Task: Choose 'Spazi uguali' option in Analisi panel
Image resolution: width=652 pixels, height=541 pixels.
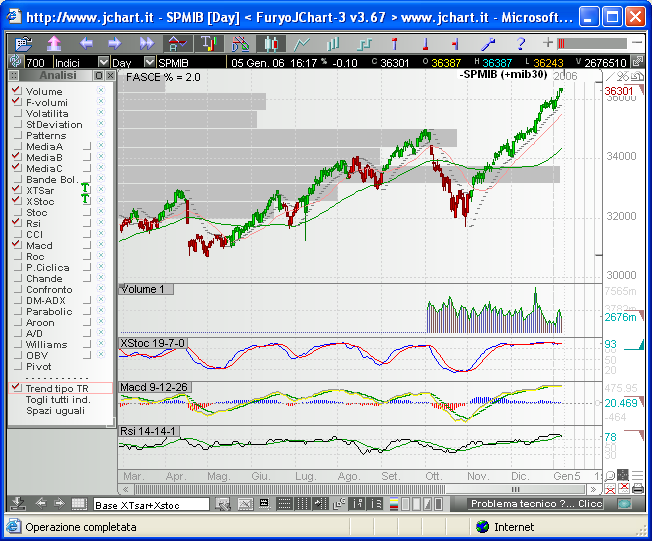Action: [x=55, y=411]
